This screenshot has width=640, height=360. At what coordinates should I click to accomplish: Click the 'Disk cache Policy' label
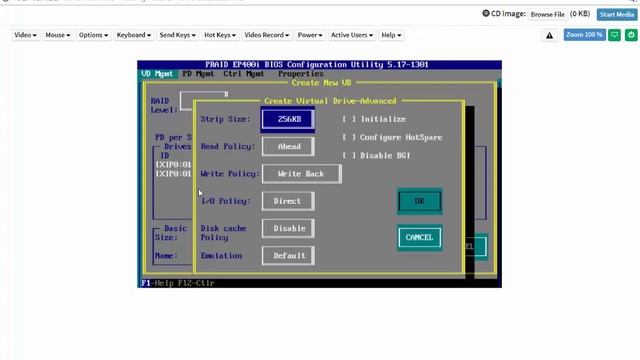pyautogui.click(x=223, y=233)
